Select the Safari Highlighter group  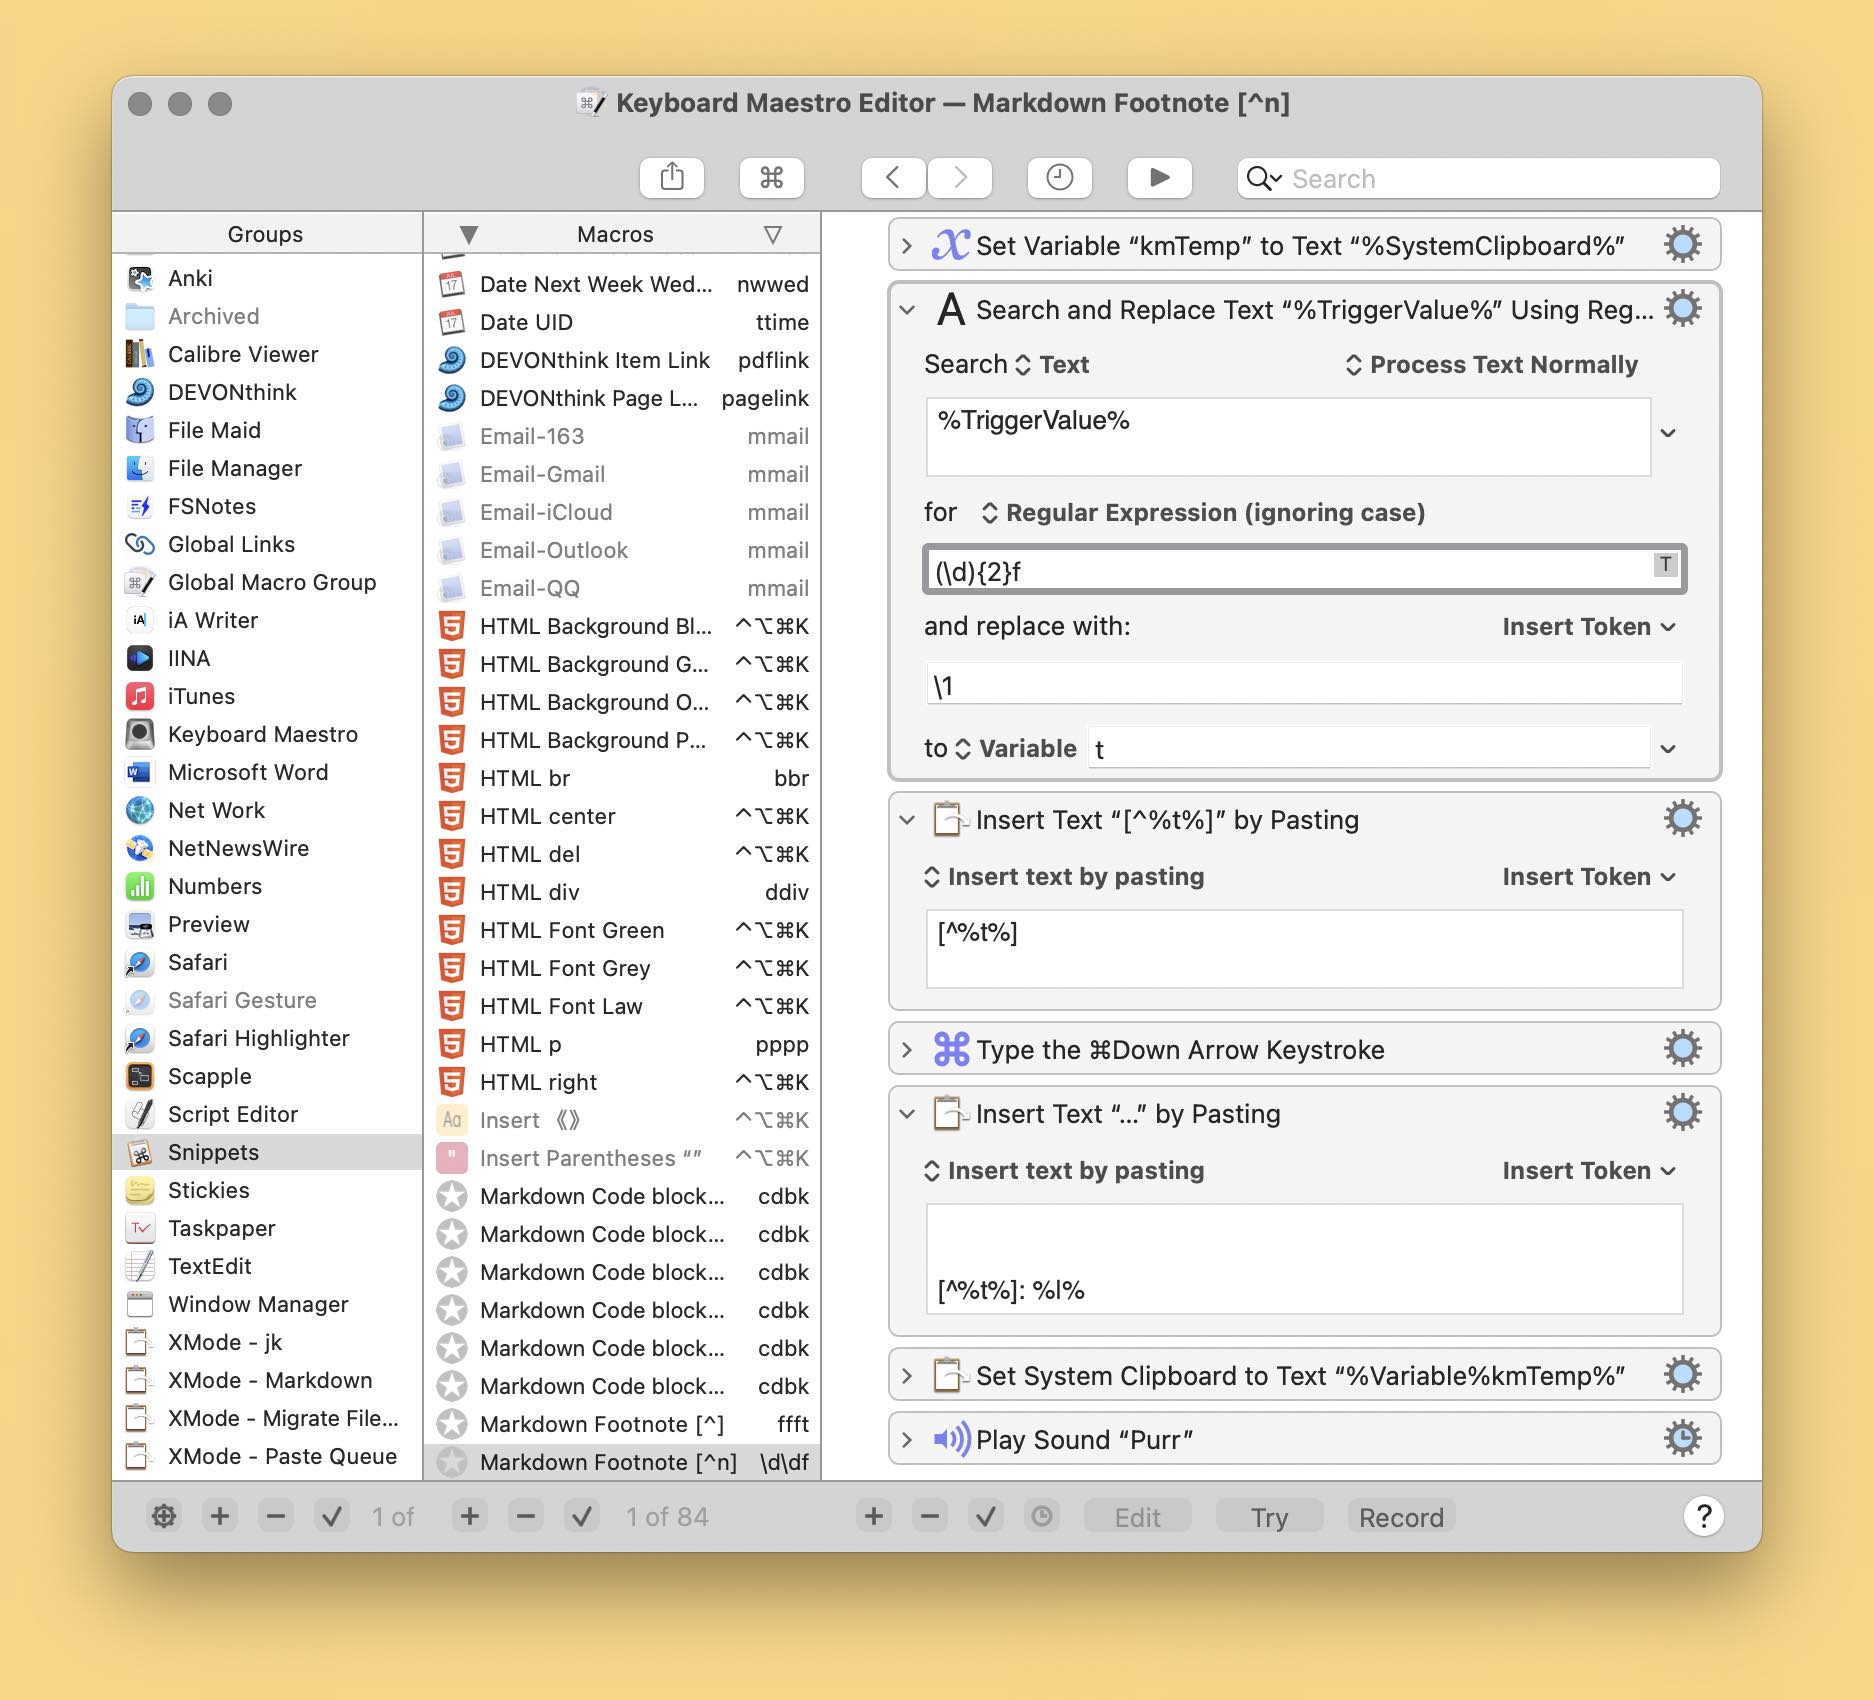(x=267, y=1038)
